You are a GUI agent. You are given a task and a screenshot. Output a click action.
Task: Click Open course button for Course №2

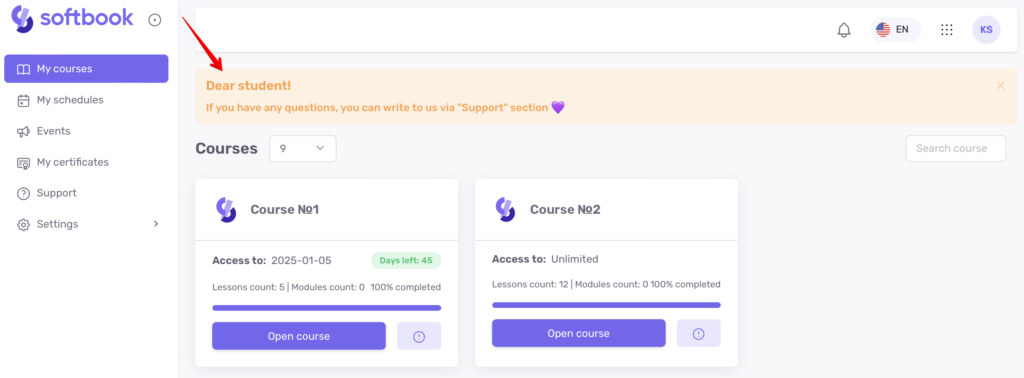pos(579,334)
